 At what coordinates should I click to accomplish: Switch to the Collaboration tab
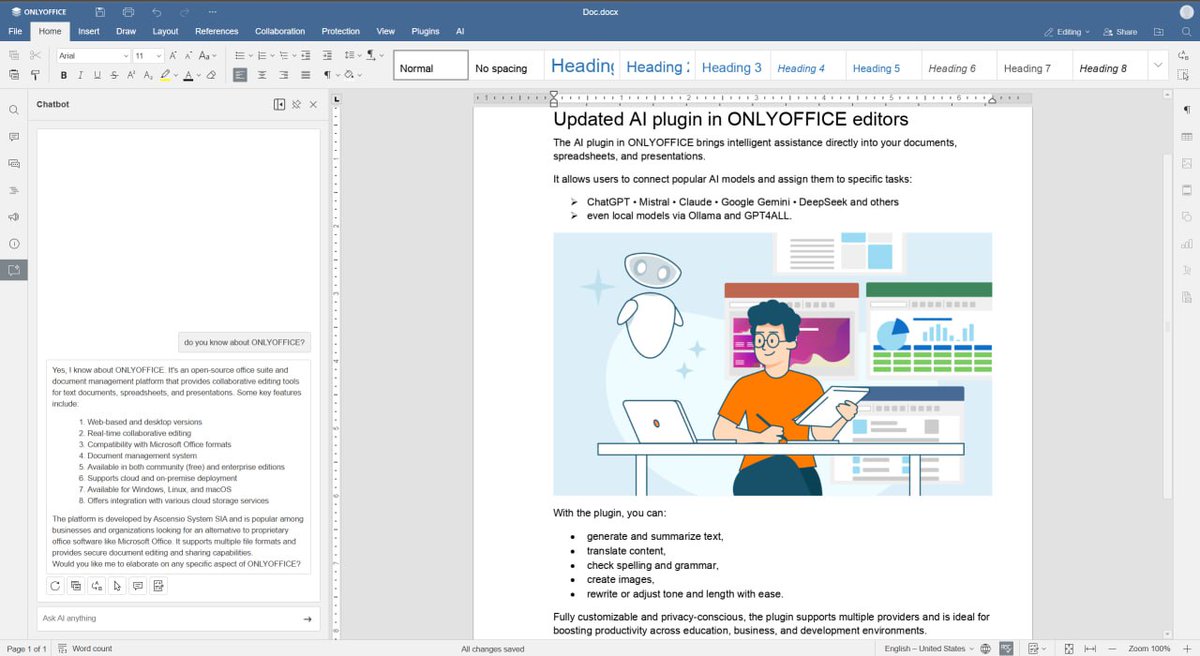[x=280, y=32]
